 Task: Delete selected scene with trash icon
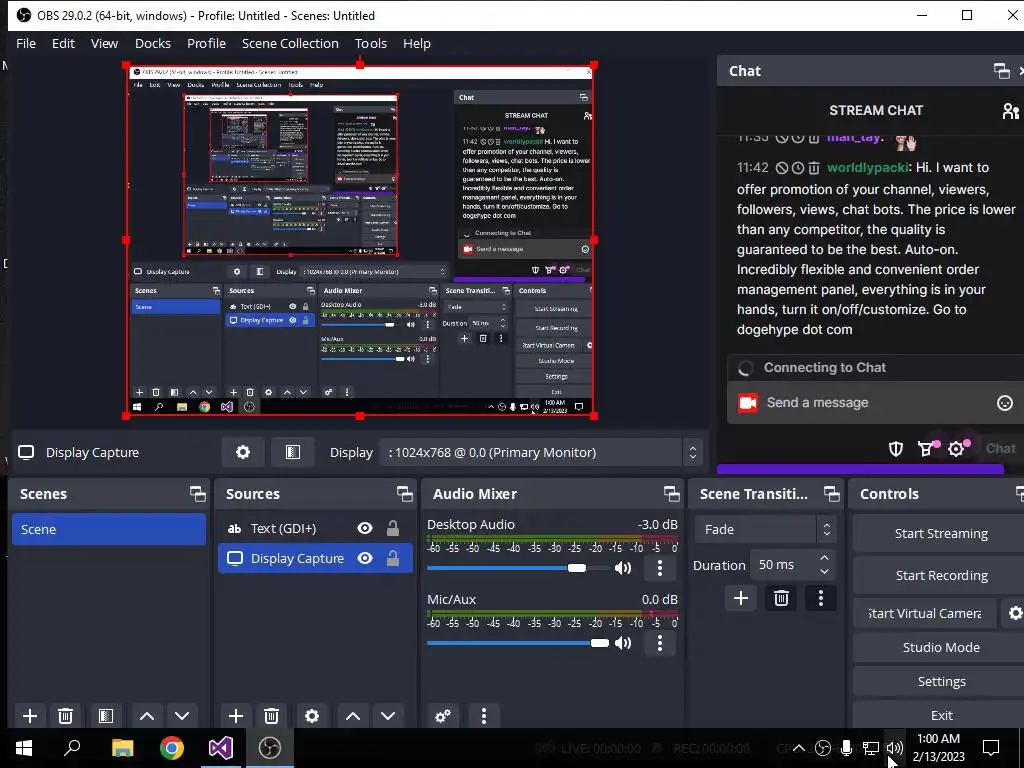pos(65,716)
